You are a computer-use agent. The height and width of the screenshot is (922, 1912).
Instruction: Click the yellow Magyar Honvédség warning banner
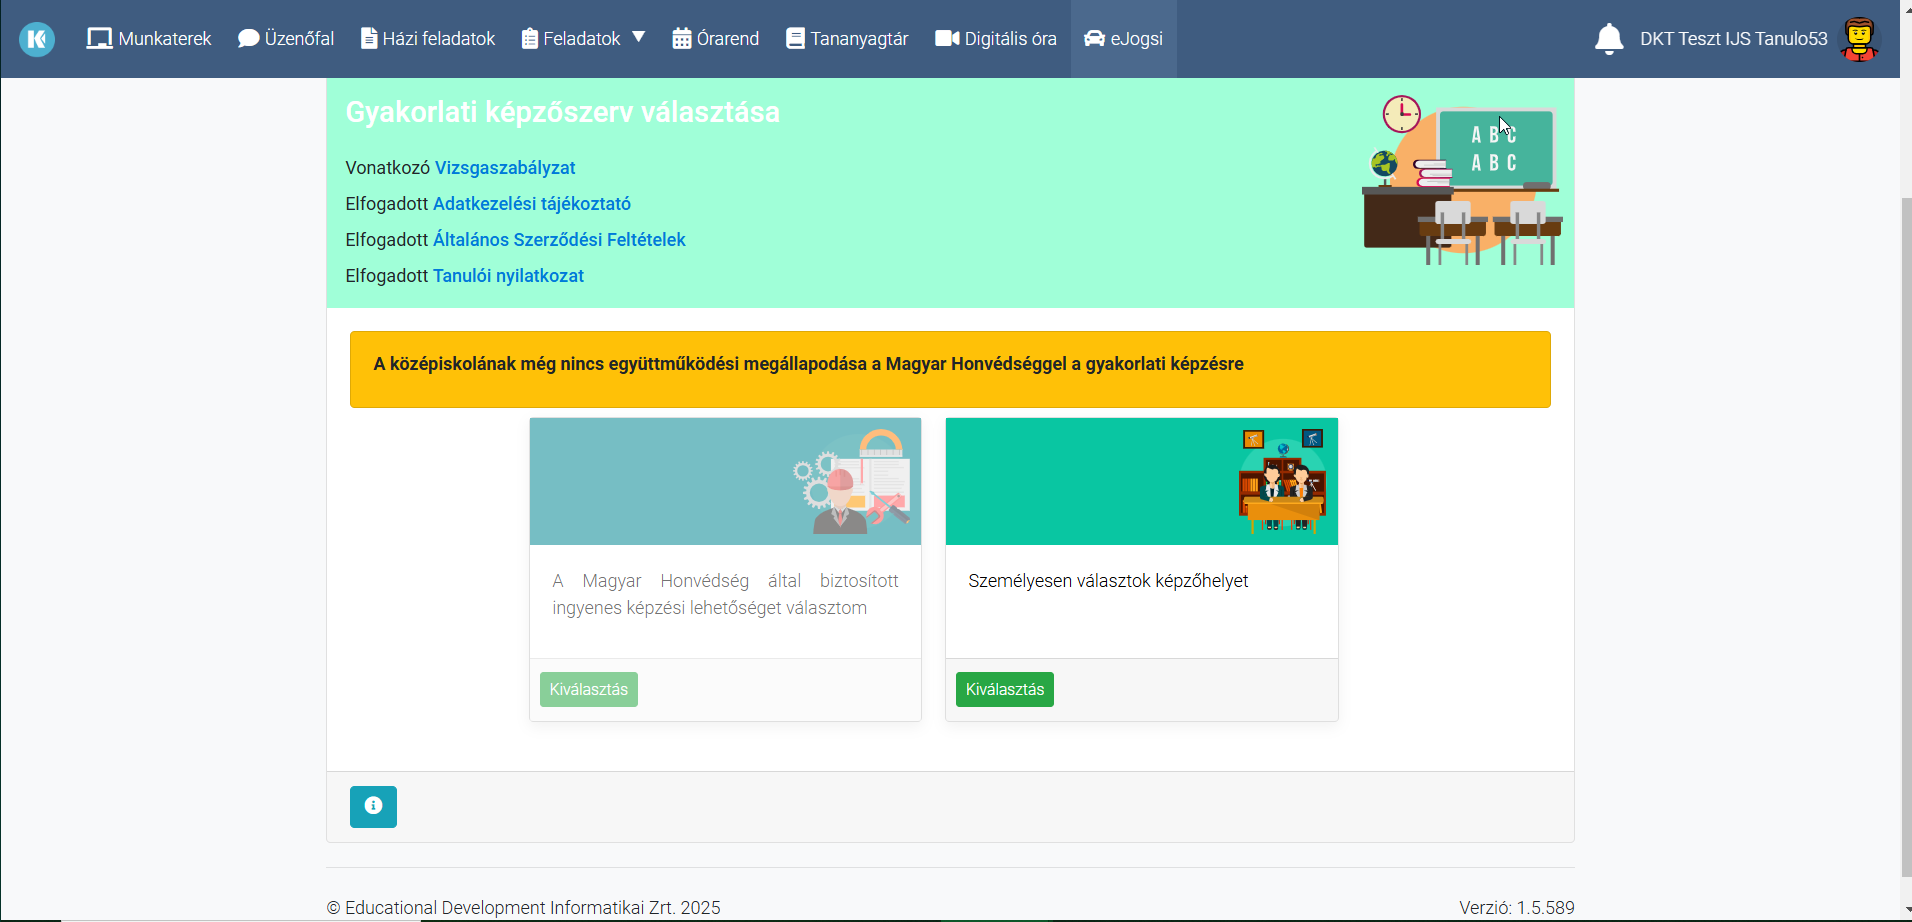pos(950,369)
